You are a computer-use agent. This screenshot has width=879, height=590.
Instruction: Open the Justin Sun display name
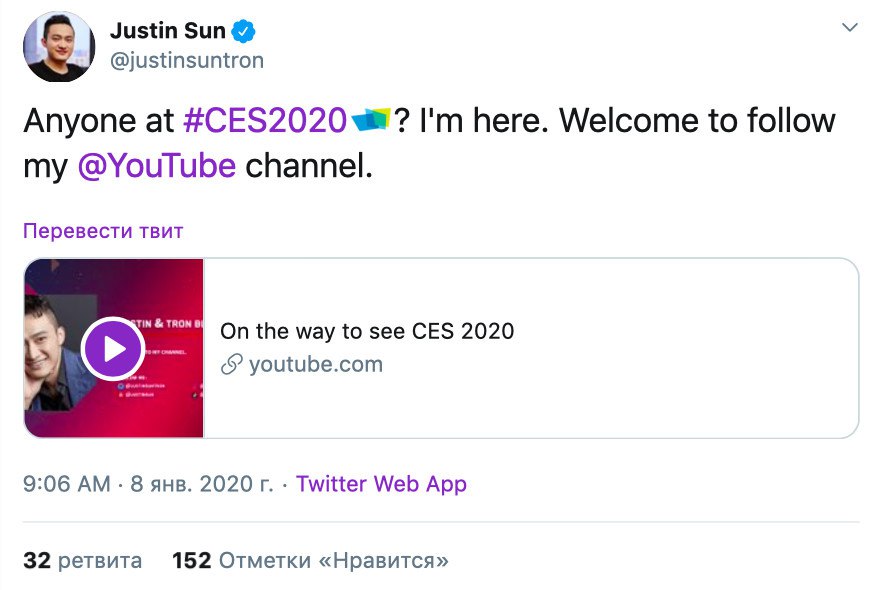(x=167, y=30)
